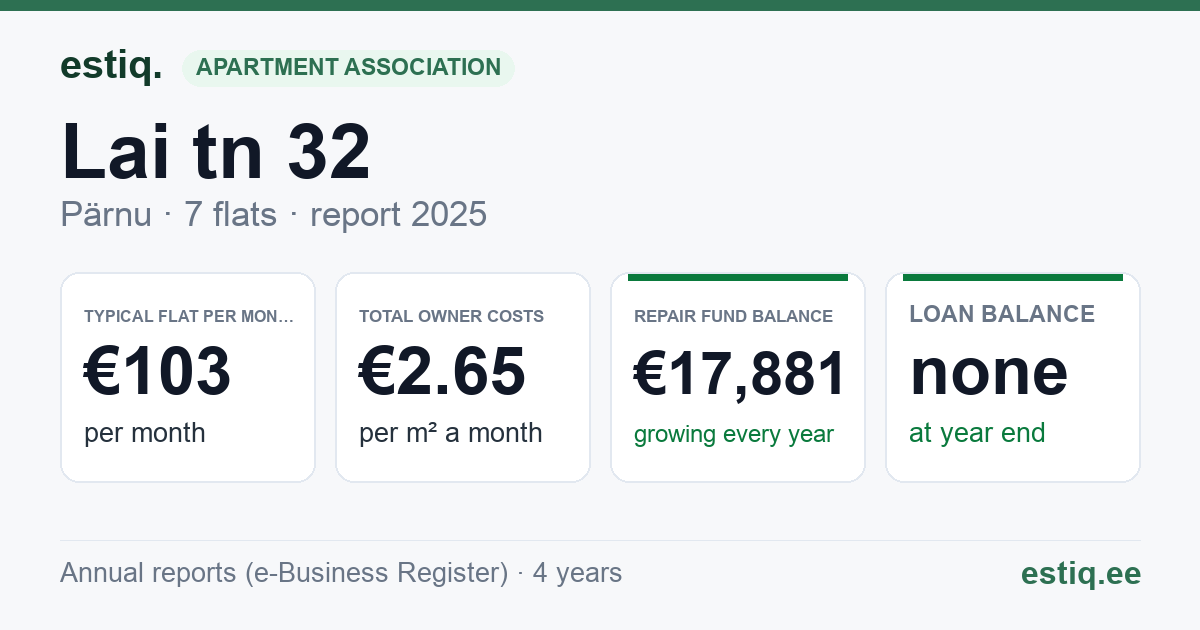Click the heading Lai tn 32
The height and width of the screenshot is (630, 1200).
216,151
